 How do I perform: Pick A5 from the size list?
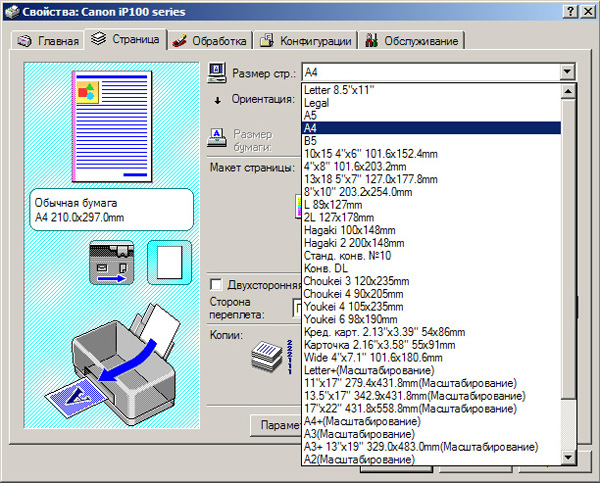click(x=431, y=115)
